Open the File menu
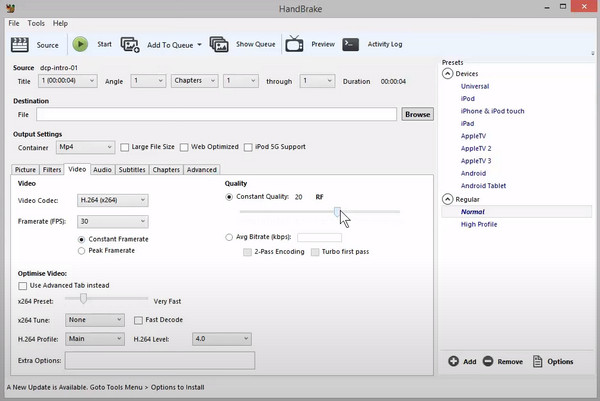The height and width of the screenshot is (401, 600). (x=14, y=23)
